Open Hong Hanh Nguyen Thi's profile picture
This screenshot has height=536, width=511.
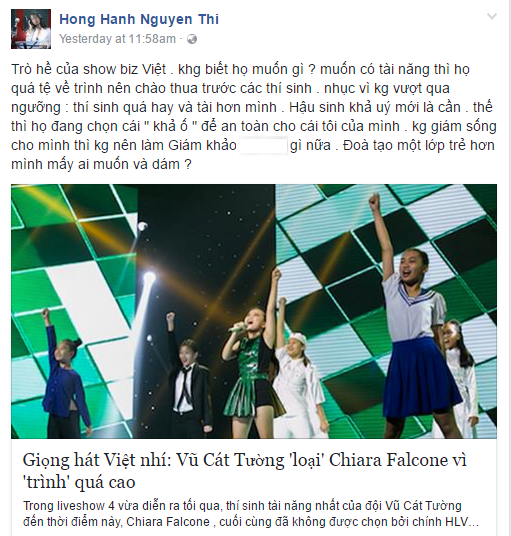tap(31, 29)
